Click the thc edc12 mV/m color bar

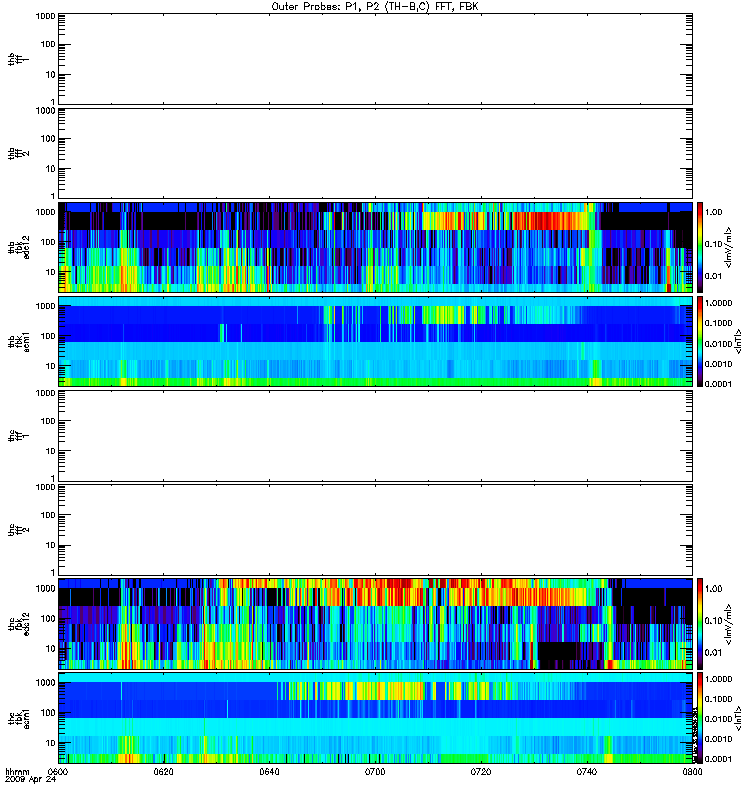coord(700,624)
